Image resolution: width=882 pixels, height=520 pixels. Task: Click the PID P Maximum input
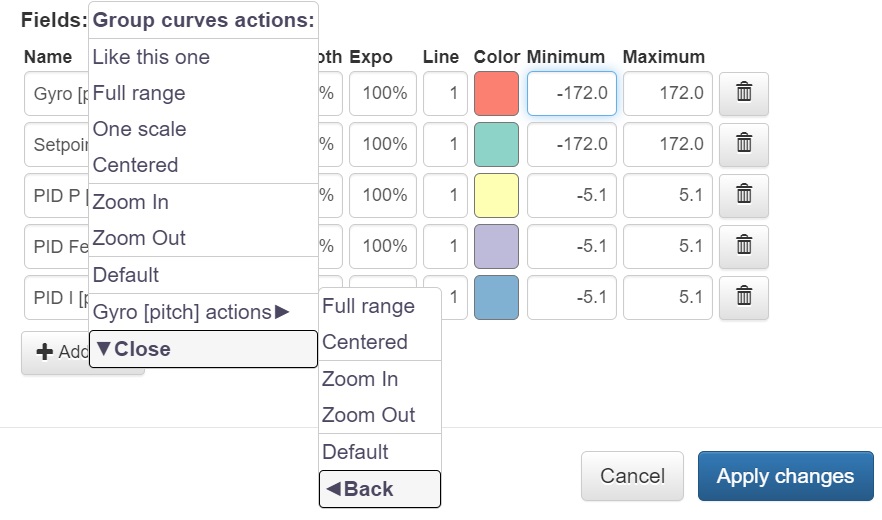pos(667,195)
